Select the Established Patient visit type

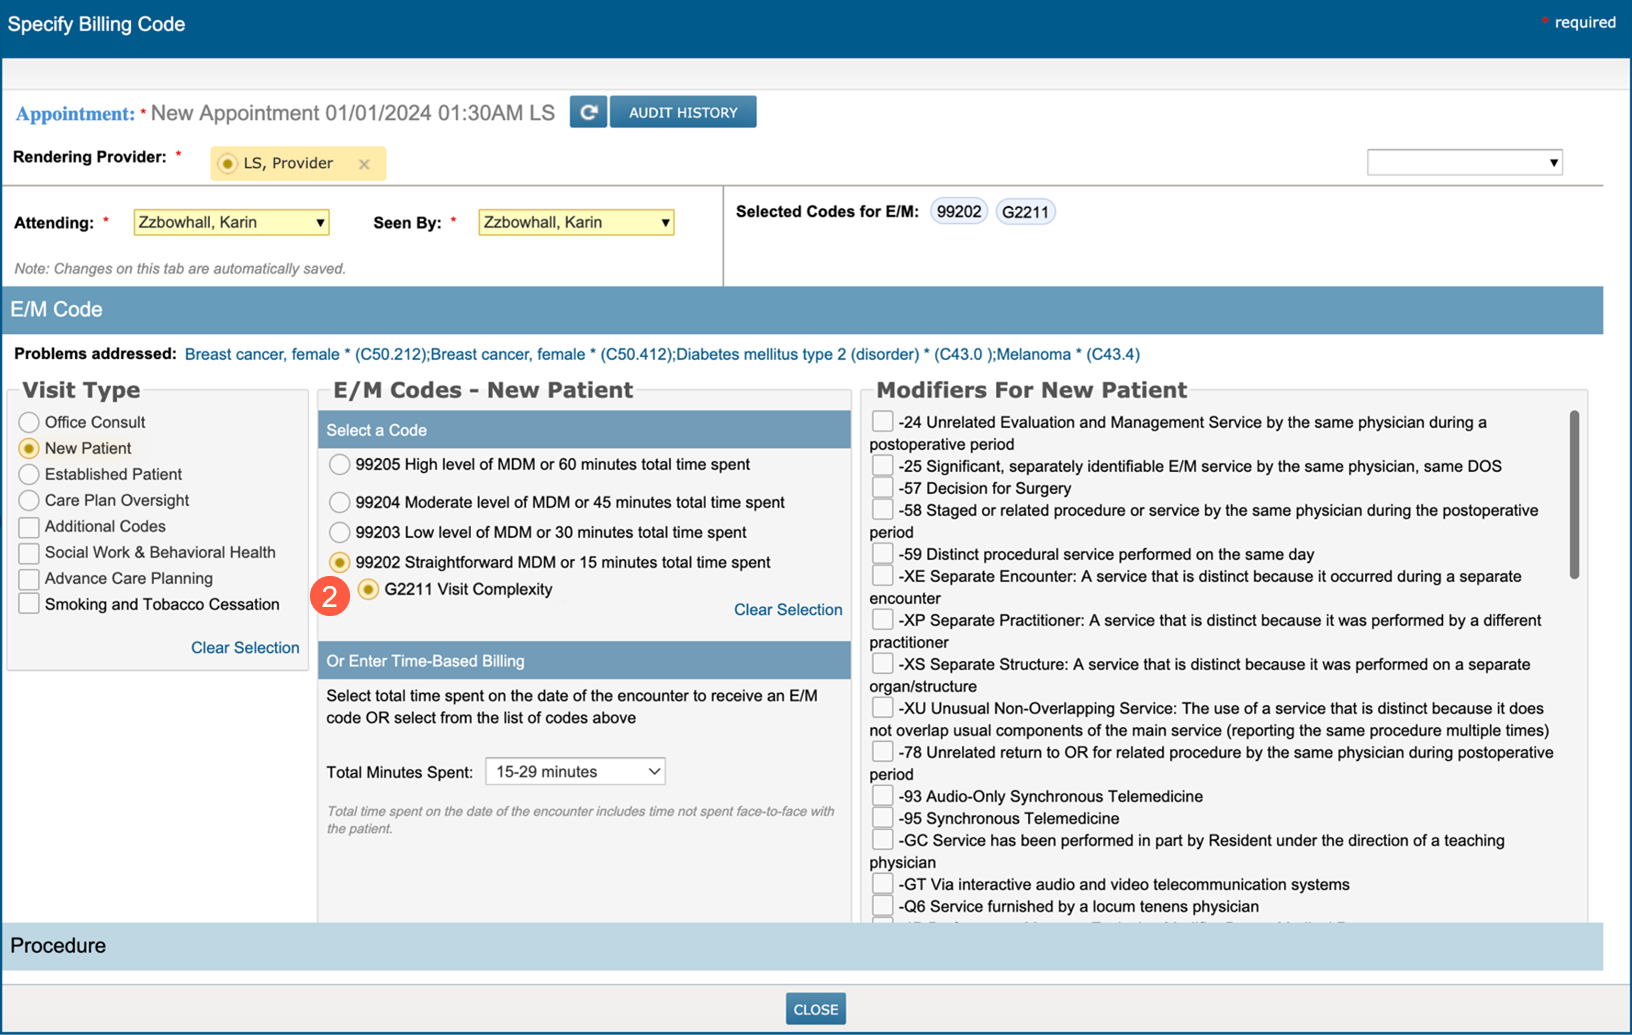click(29, 474)
